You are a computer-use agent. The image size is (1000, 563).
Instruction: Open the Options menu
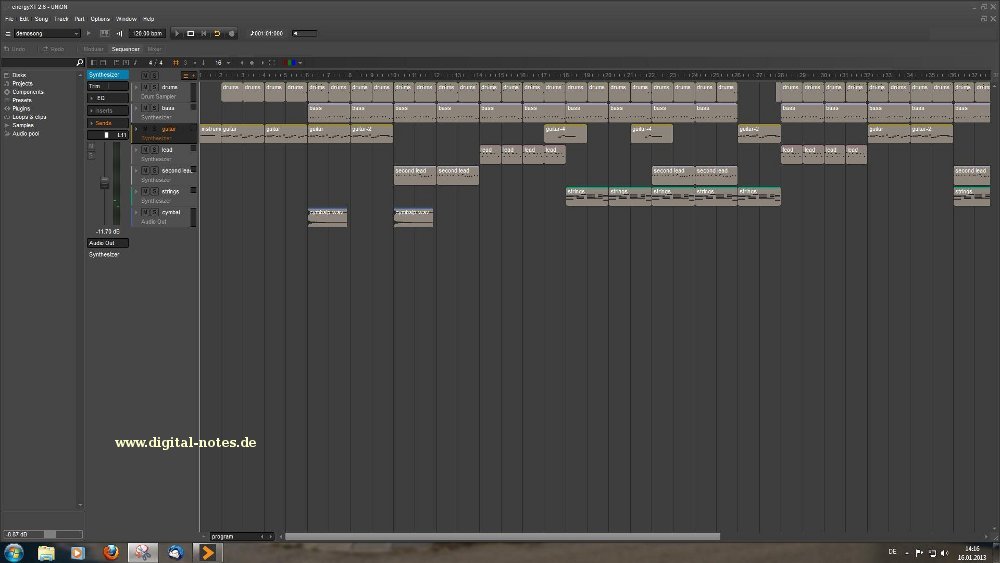pos(100,19)
